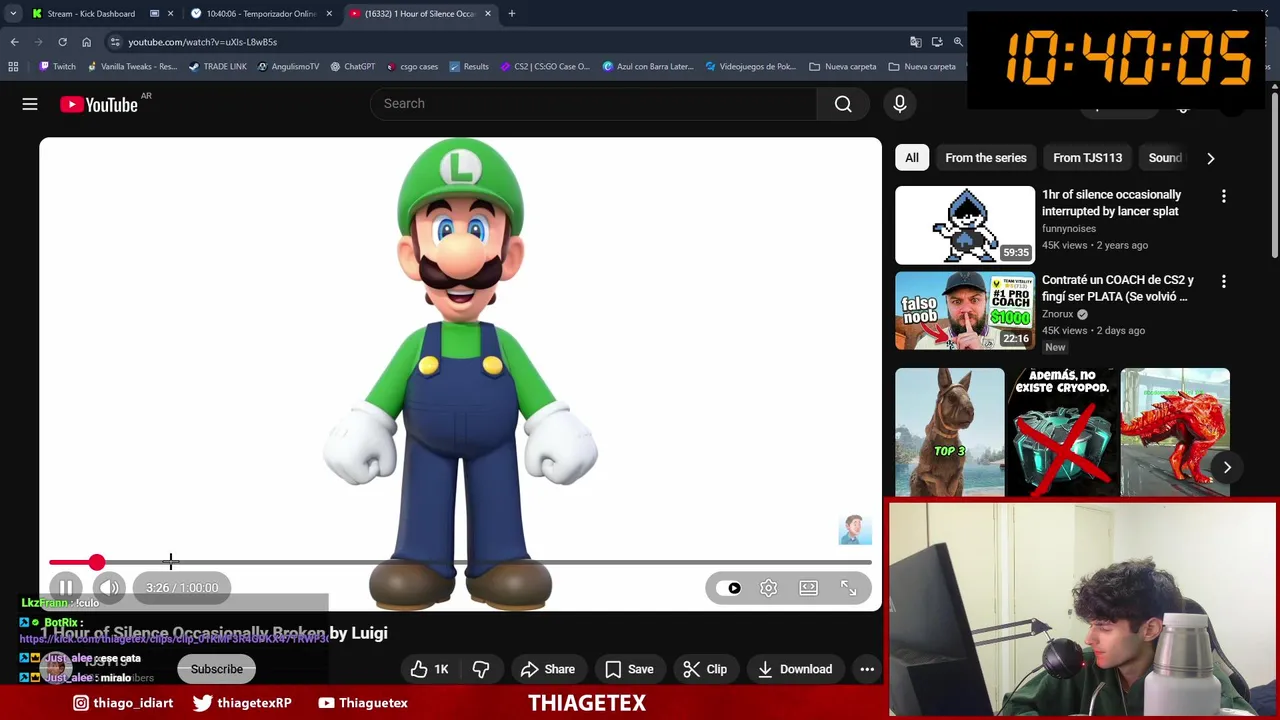Open lancer splat video thumbnail

click(965, 225)
